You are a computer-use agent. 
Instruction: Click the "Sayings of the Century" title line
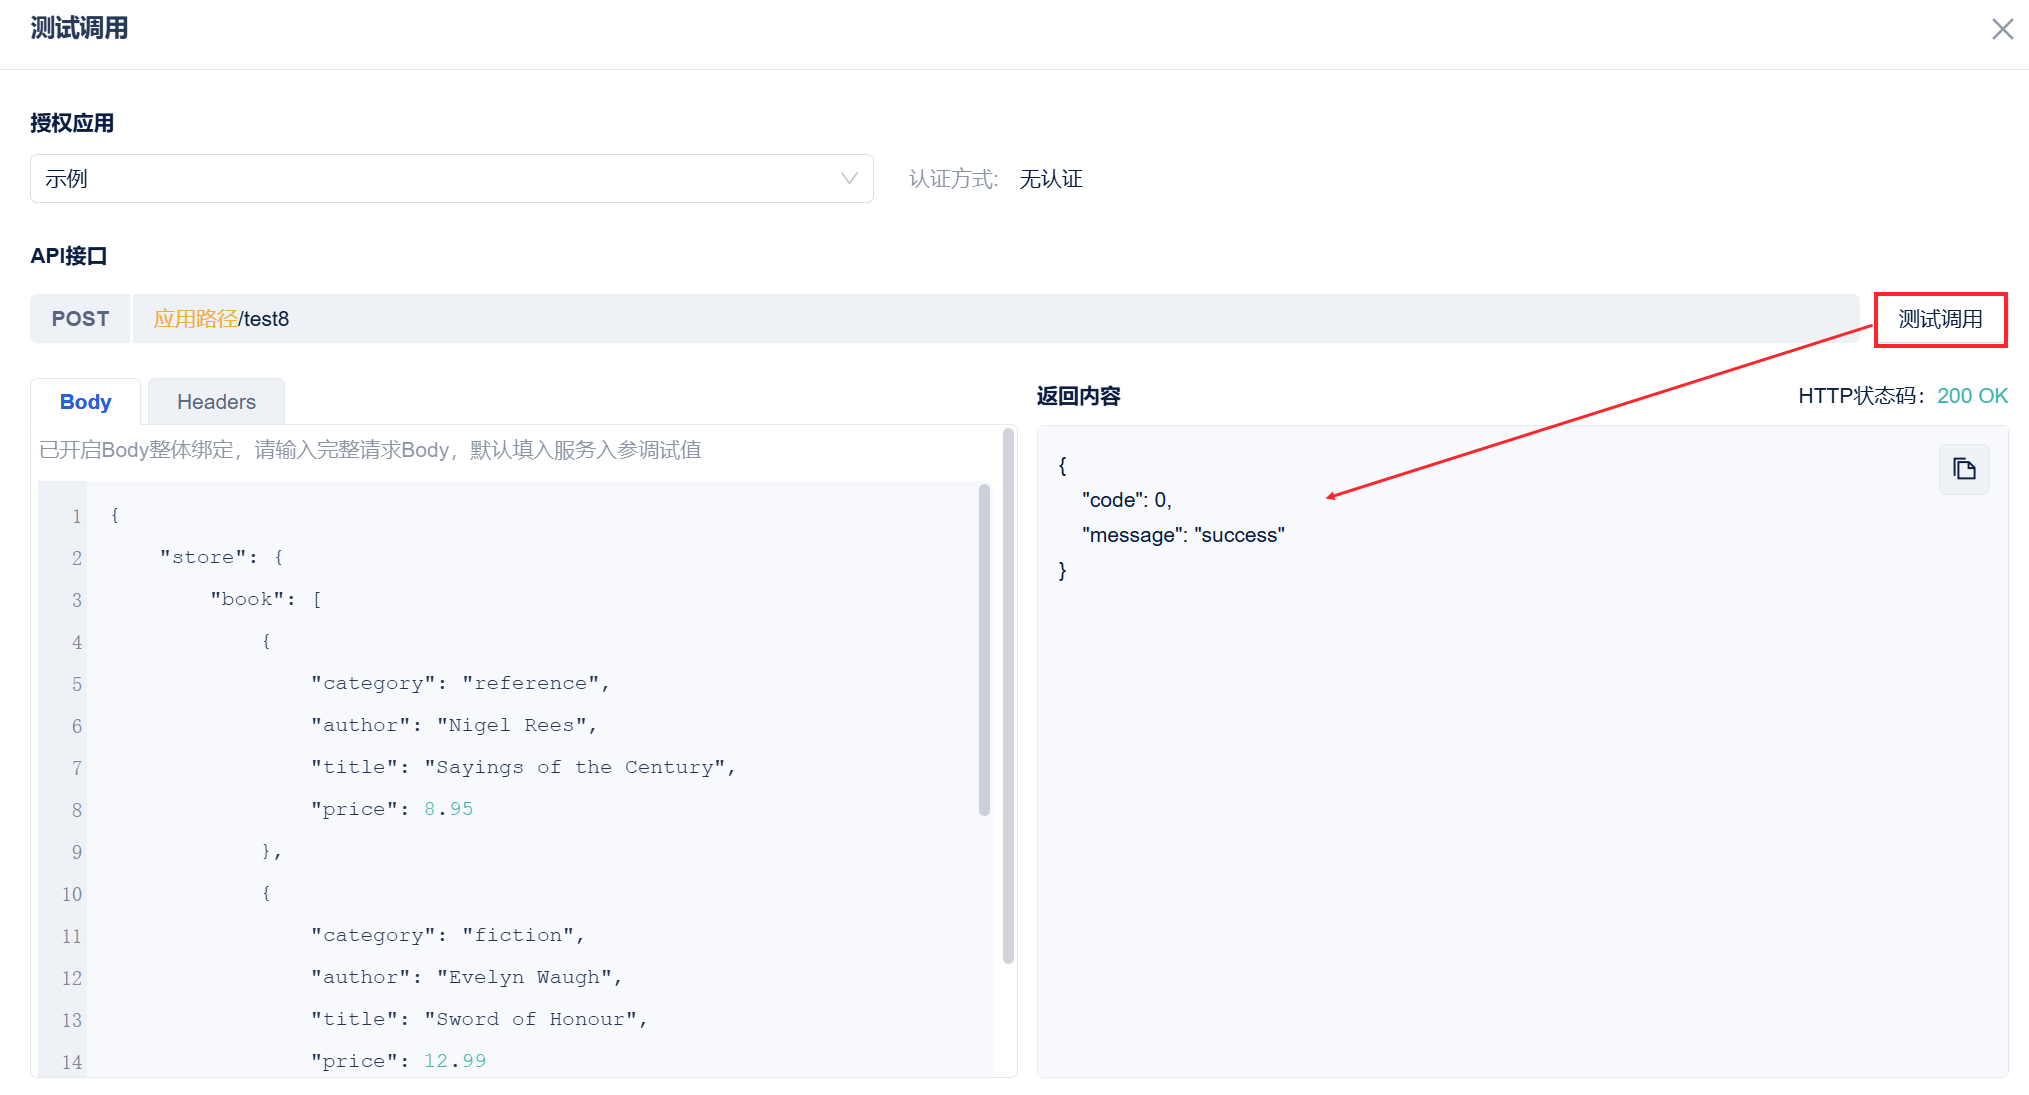coord(523,767)
